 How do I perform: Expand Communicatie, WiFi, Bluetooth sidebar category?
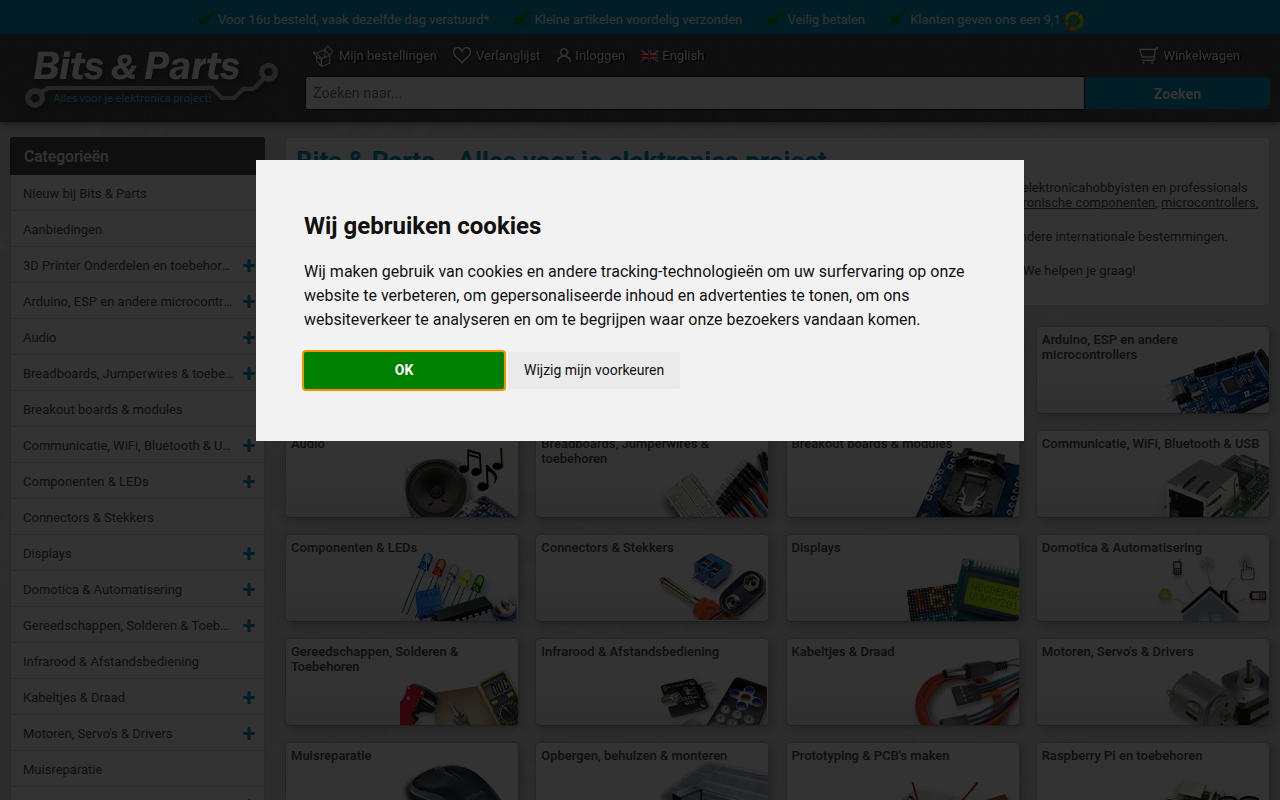[249, 446]
